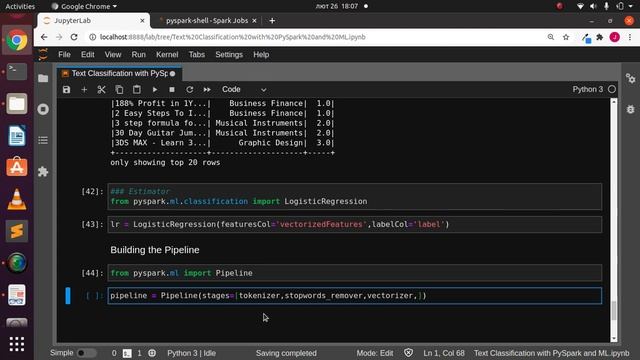Click the kernels count icon in status bar

[152, 353]
